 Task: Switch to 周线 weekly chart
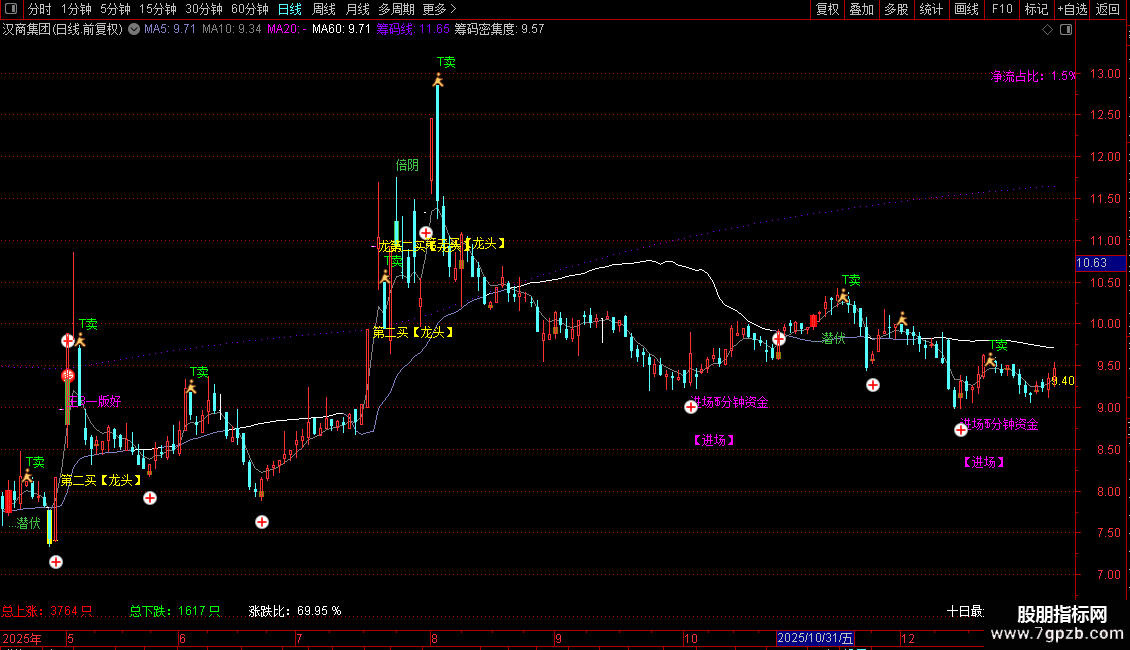324,9
